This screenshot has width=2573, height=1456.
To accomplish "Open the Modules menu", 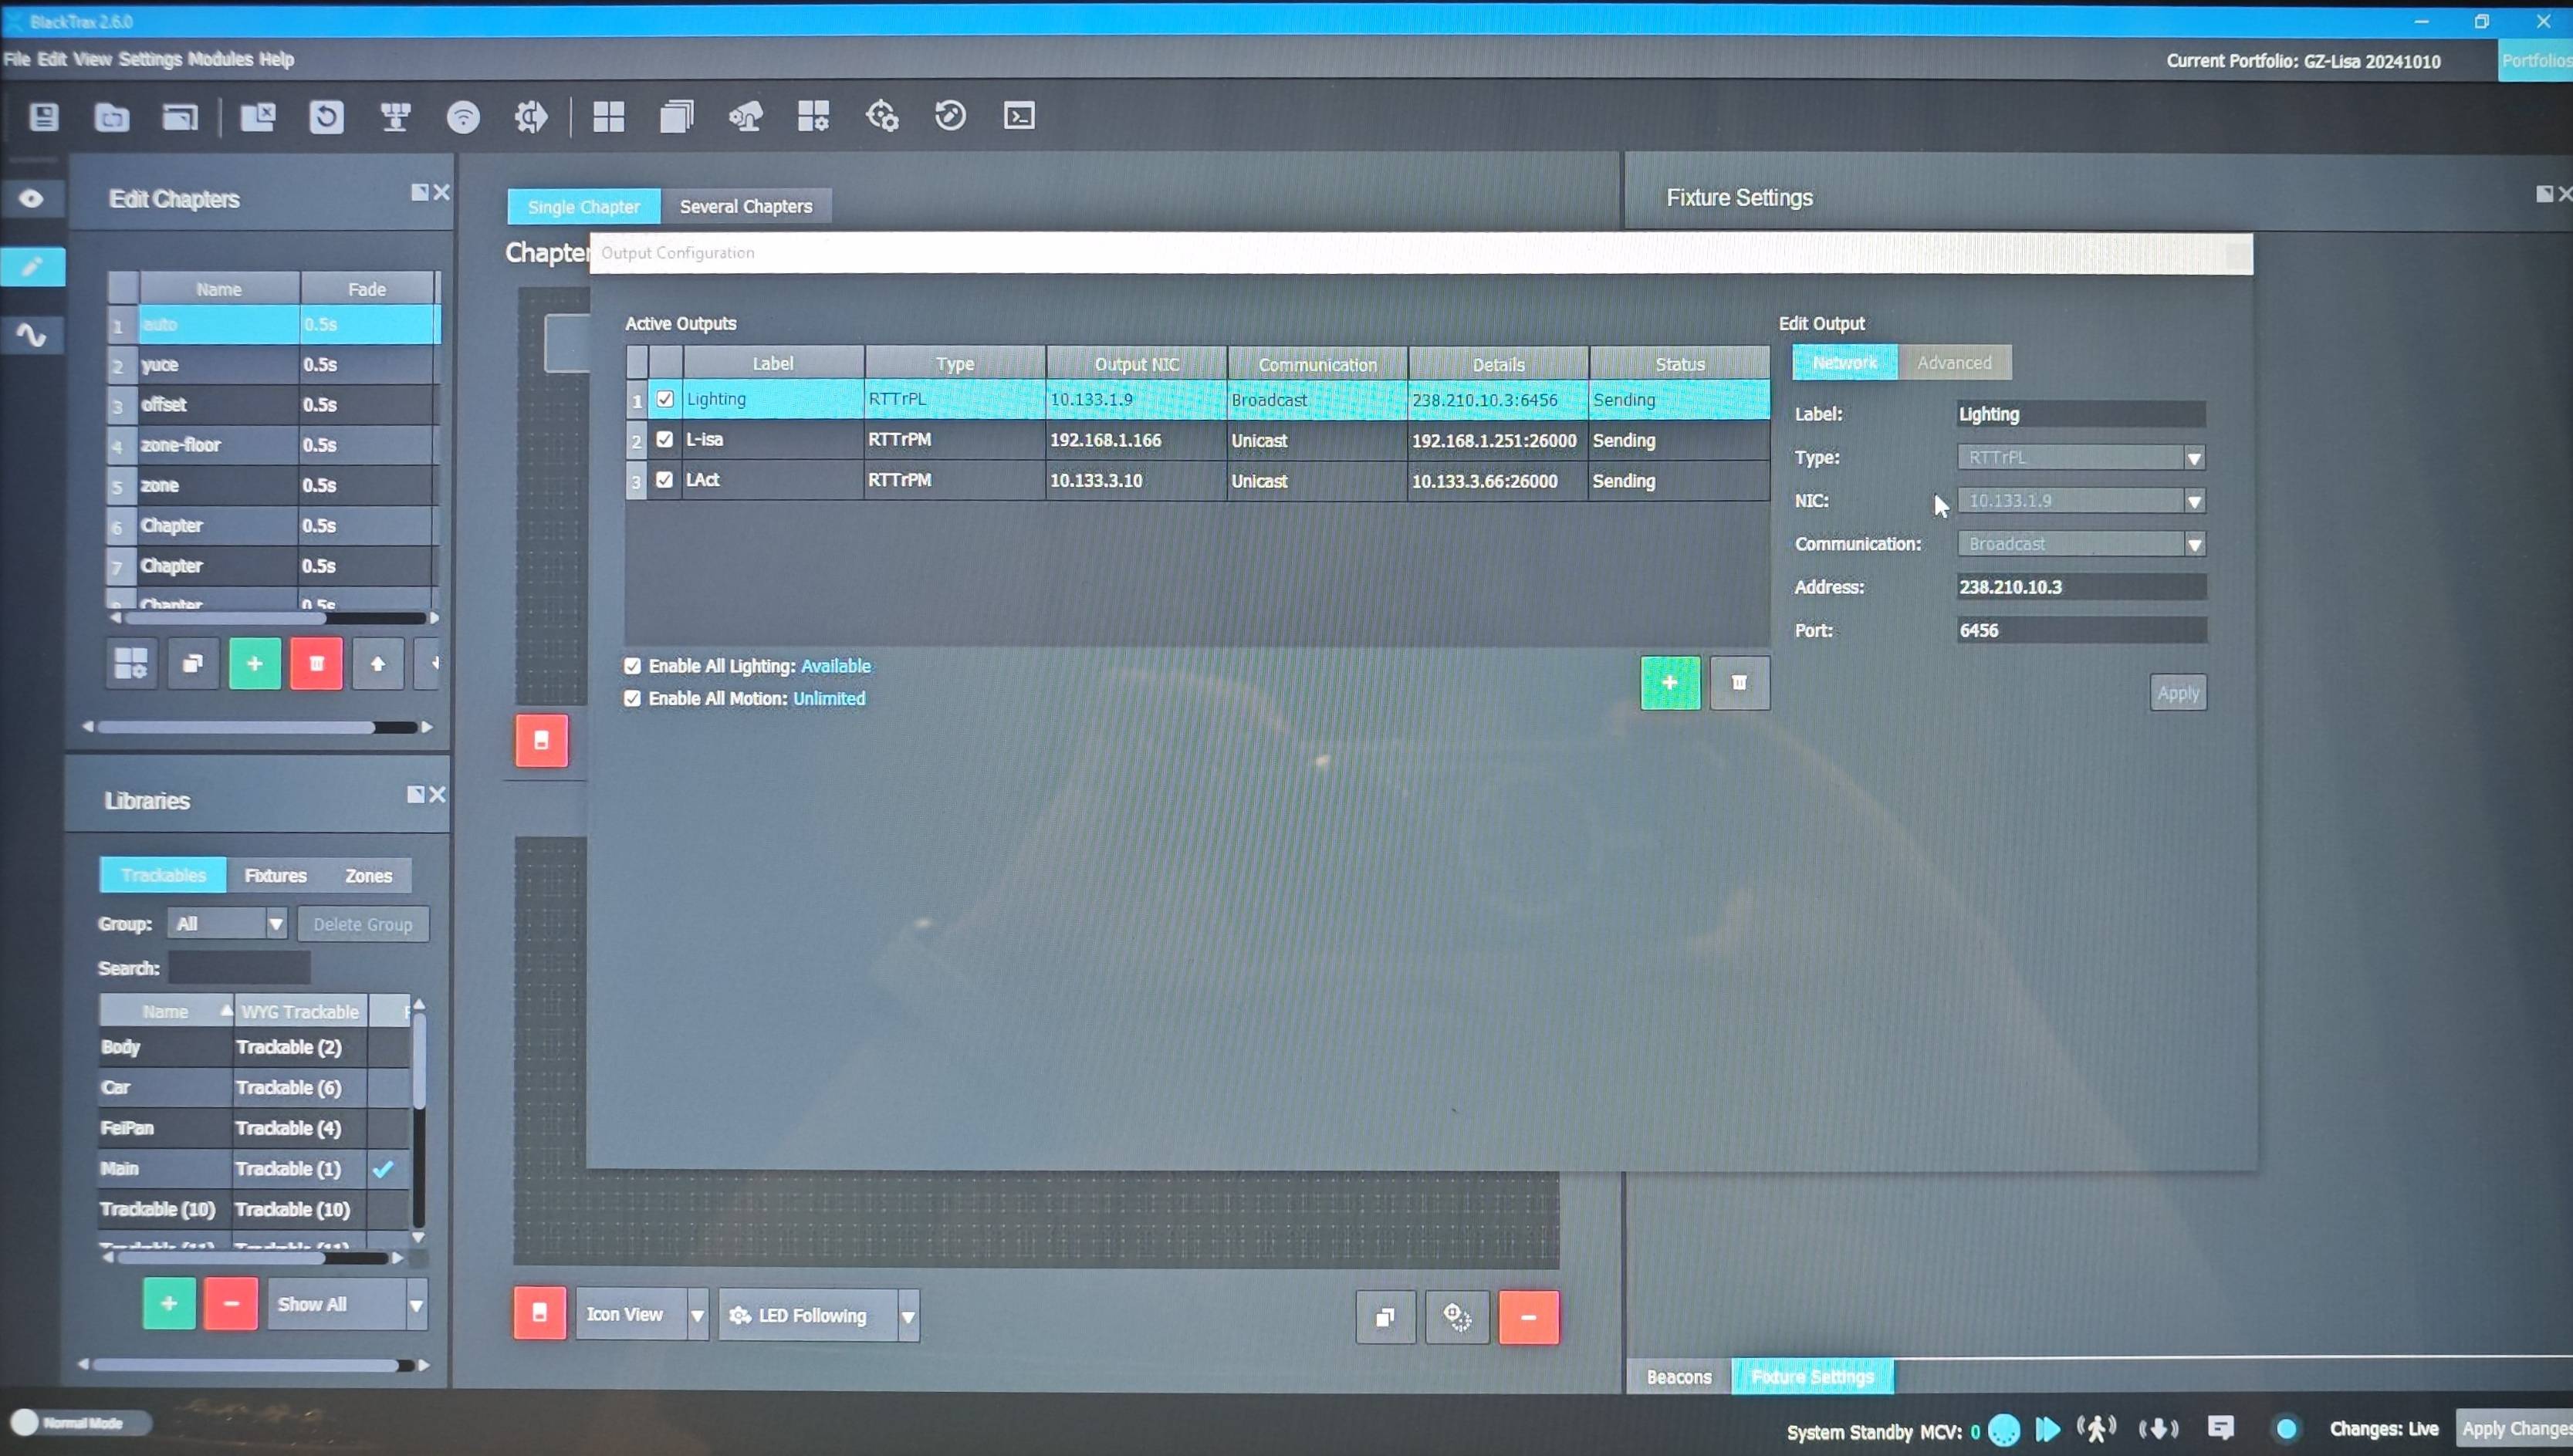I will pos(220,59).
